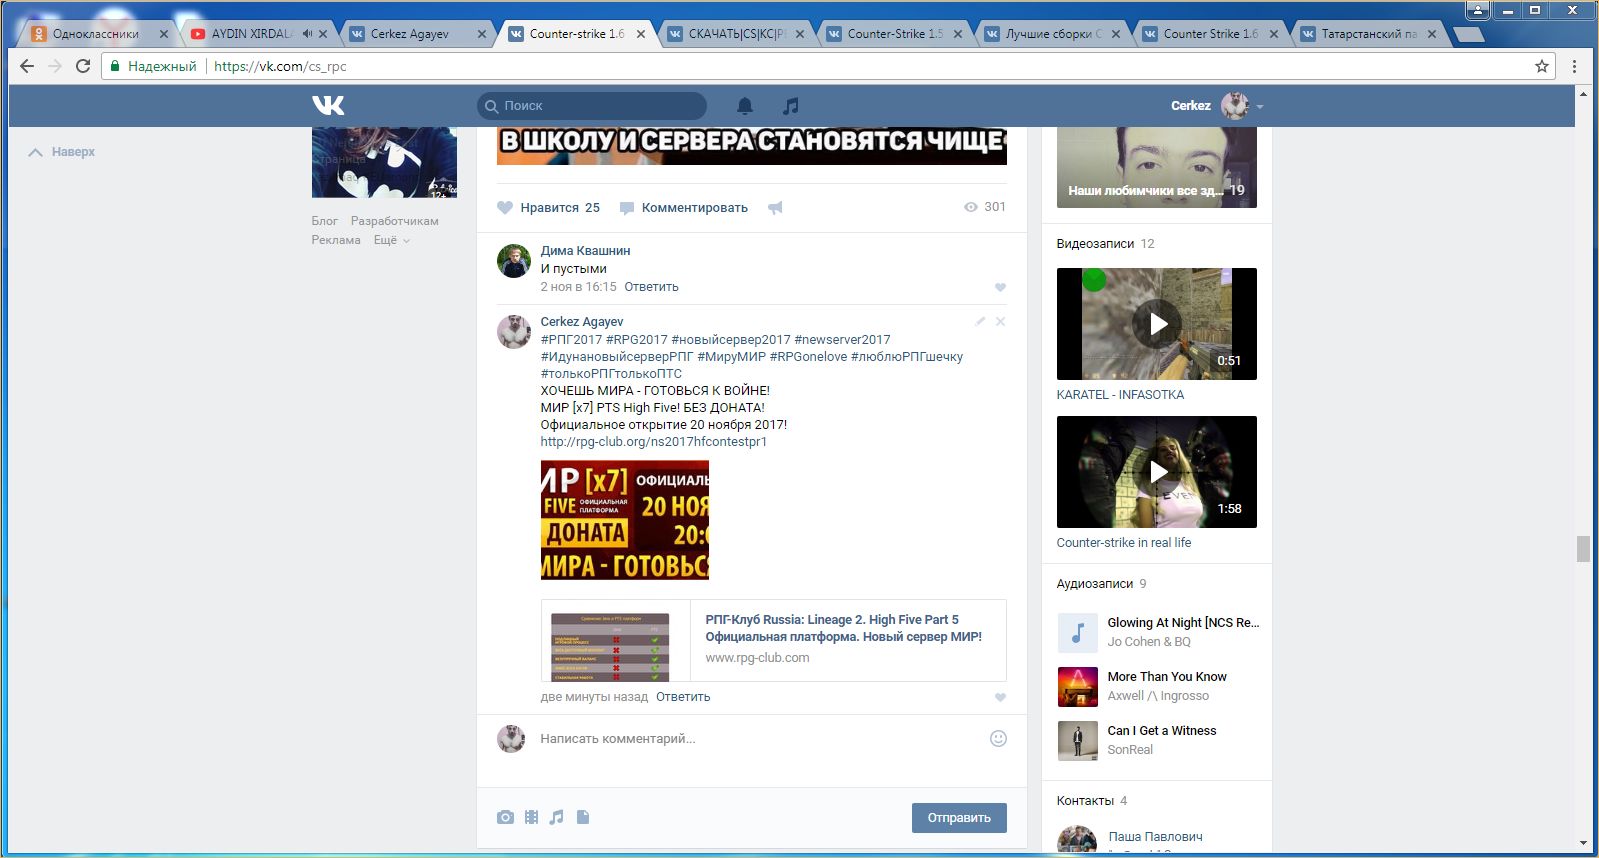The height and width of the screenshot is (858, 1599).
Task: Attach a photo using camera icon
Action: pos(505,817)
